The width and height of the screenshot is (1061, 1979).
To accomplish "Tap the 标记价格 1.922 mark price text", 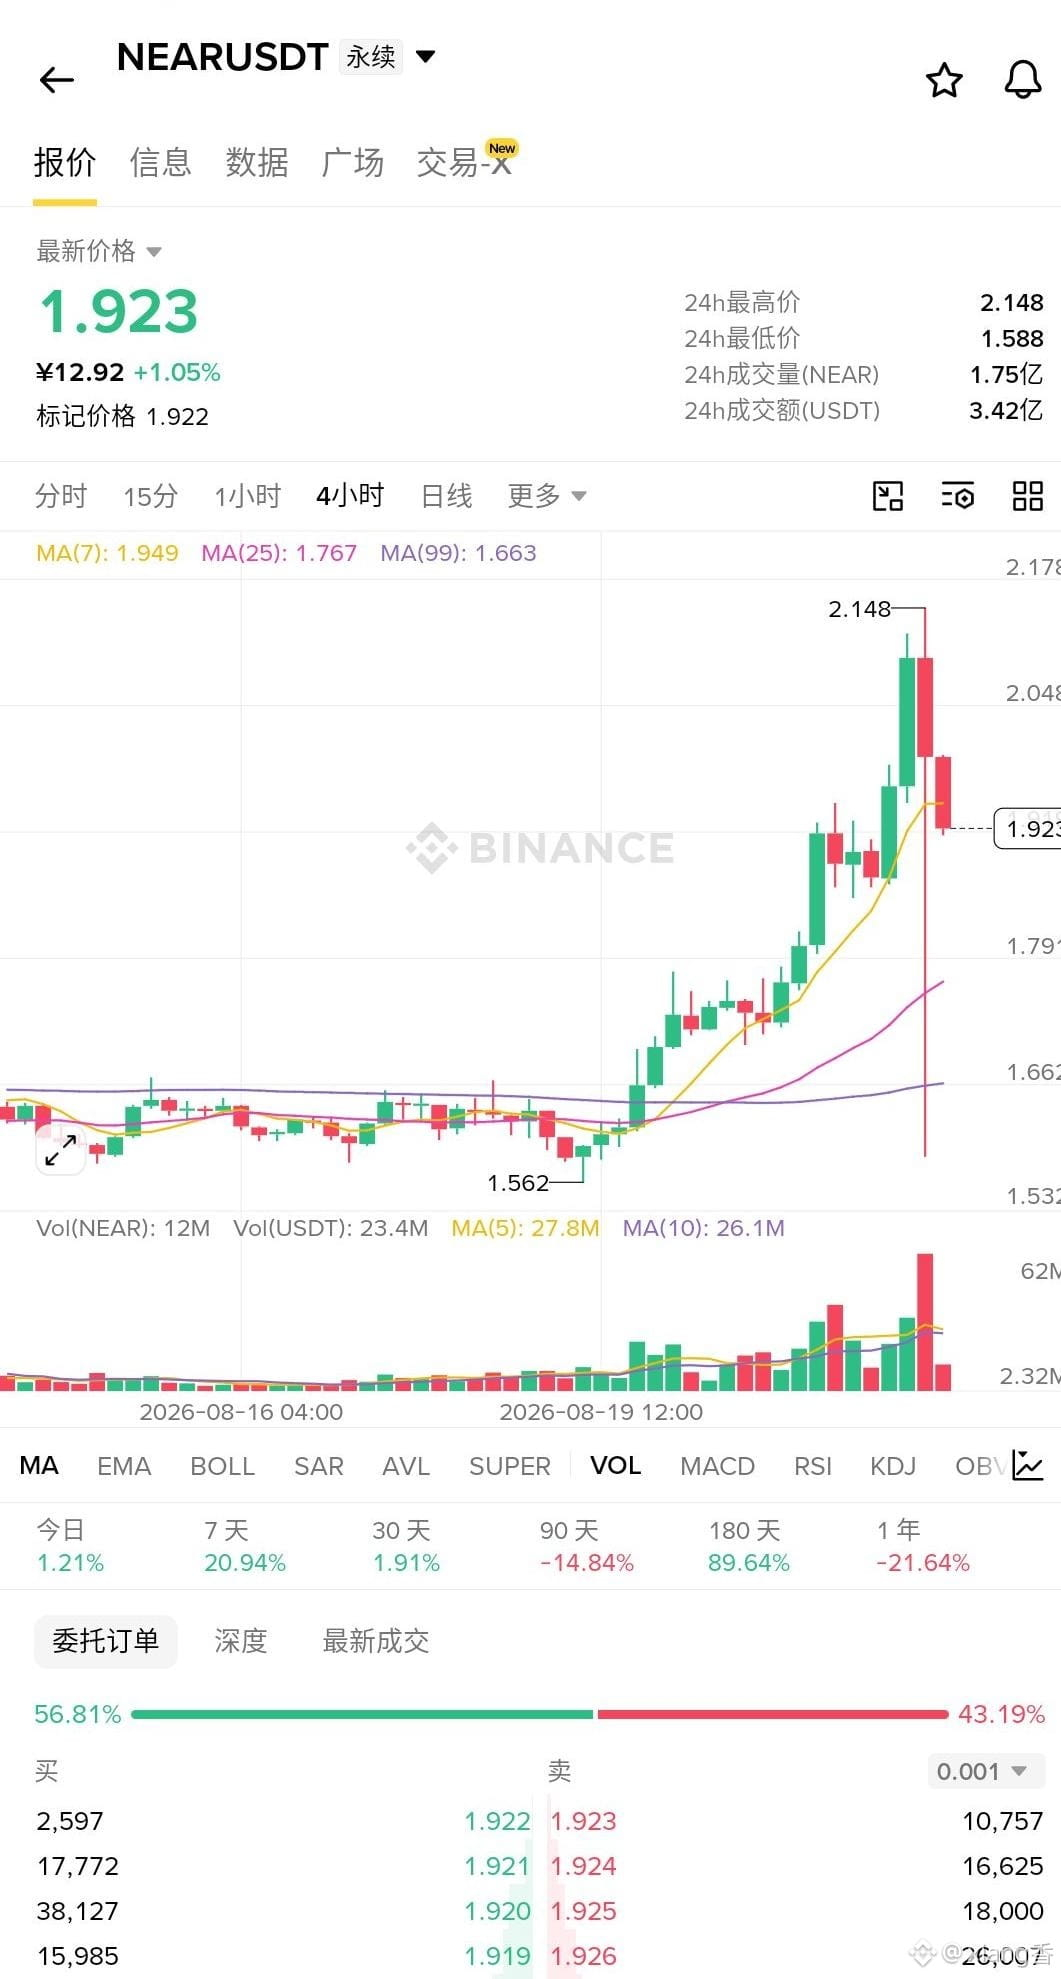I will click(122, 416).
